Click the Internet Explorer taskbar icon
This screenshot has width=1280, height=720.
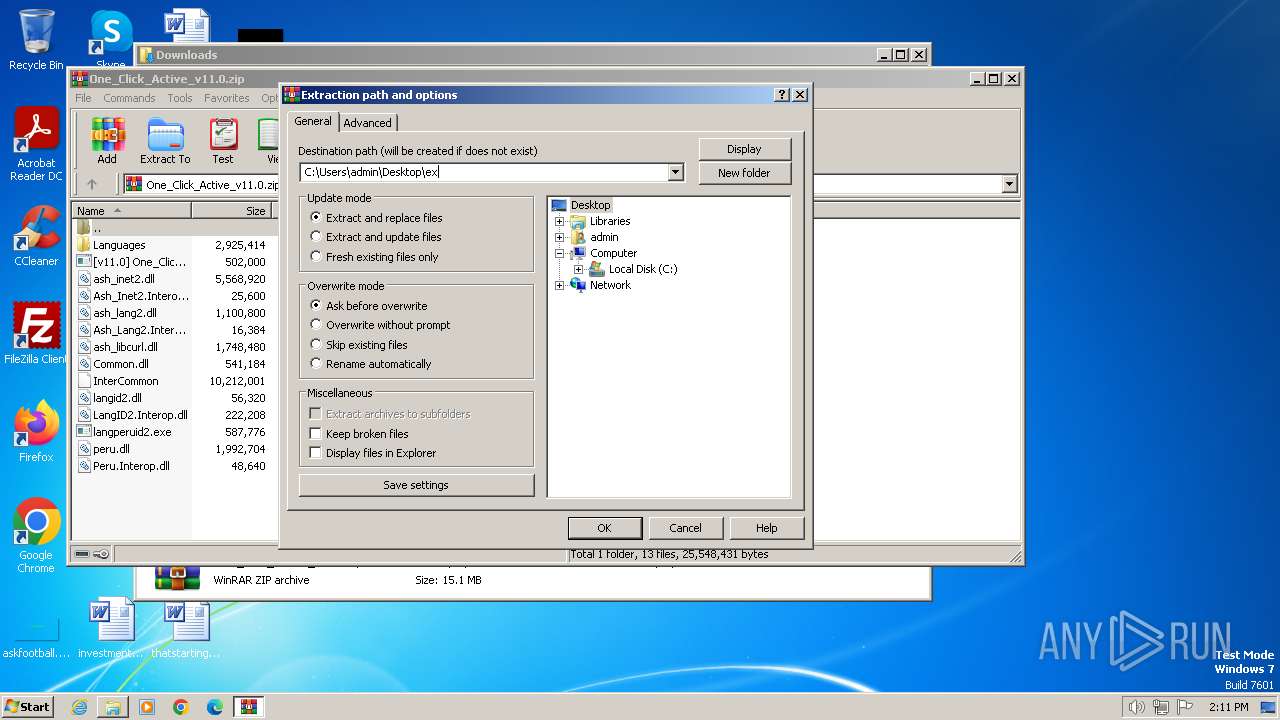coord(79,707)
